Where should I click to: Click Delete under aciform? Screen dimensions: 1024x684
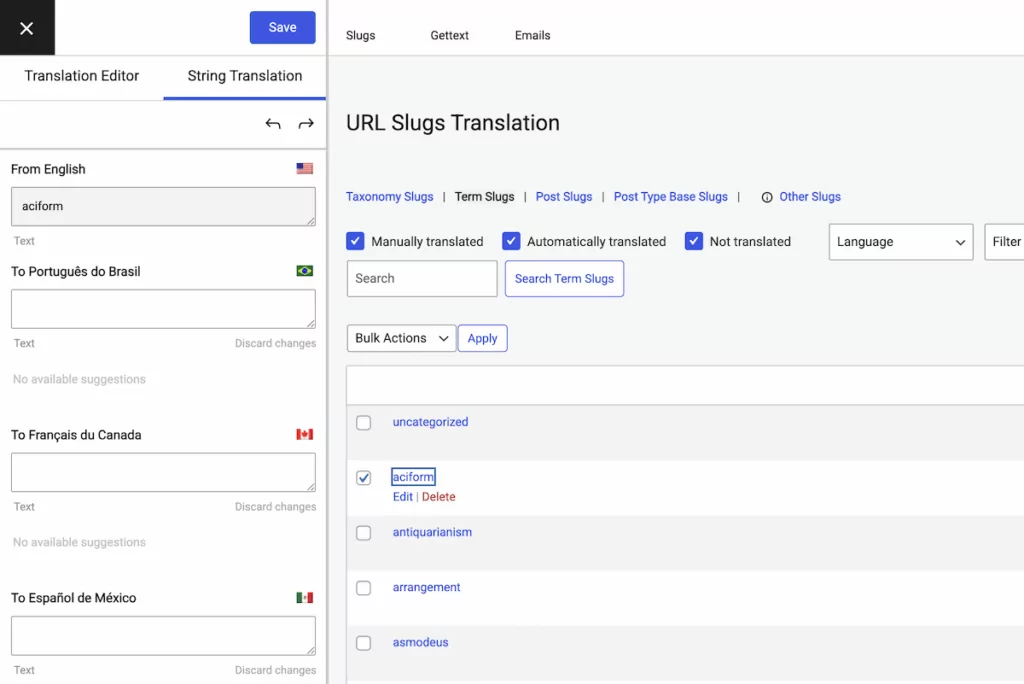point(438,497)
